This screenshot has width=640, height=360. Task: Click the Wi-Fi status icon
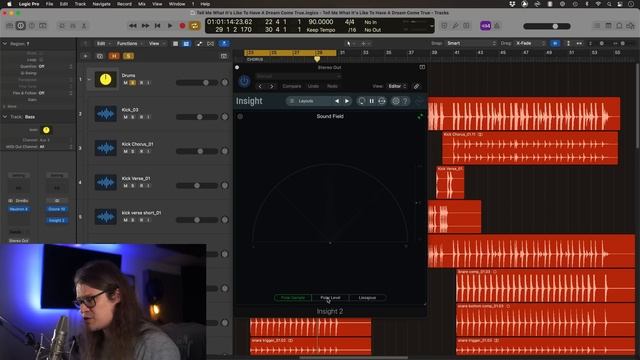598,4
